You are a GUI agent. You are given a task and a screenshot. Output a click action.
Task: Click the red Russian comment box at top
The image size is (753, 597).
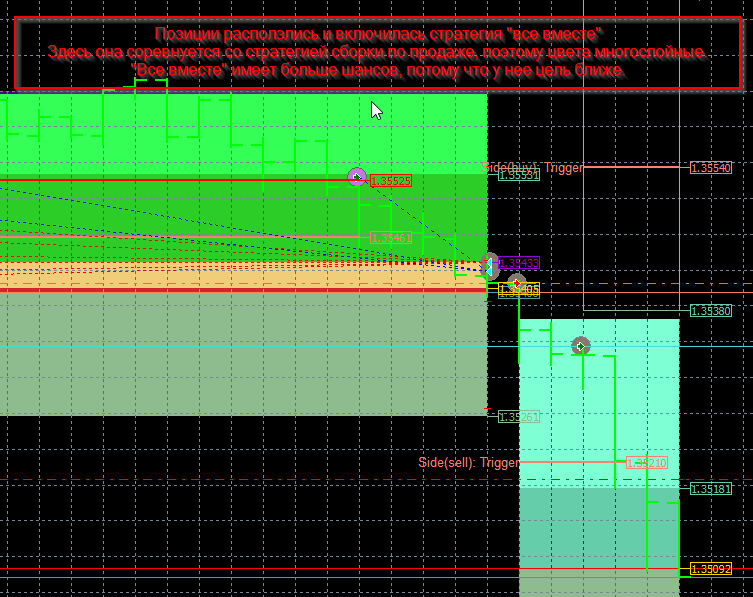pyautogui.click(x=377, y=53)
